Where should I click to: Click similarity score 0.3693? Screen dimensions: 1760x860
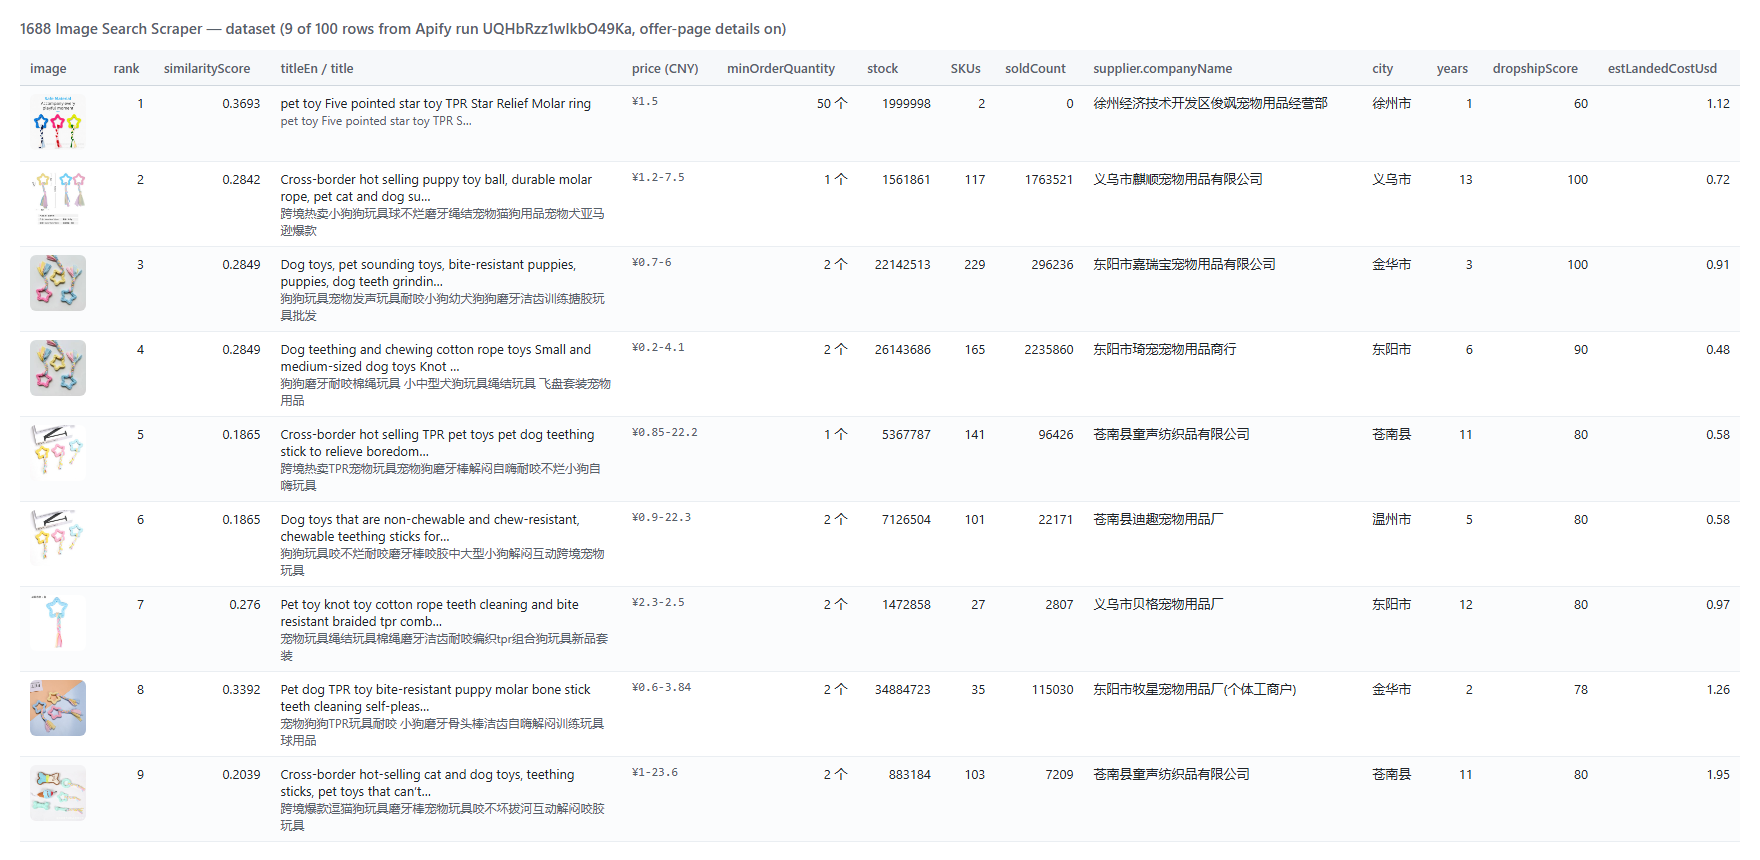pos(241,104)
